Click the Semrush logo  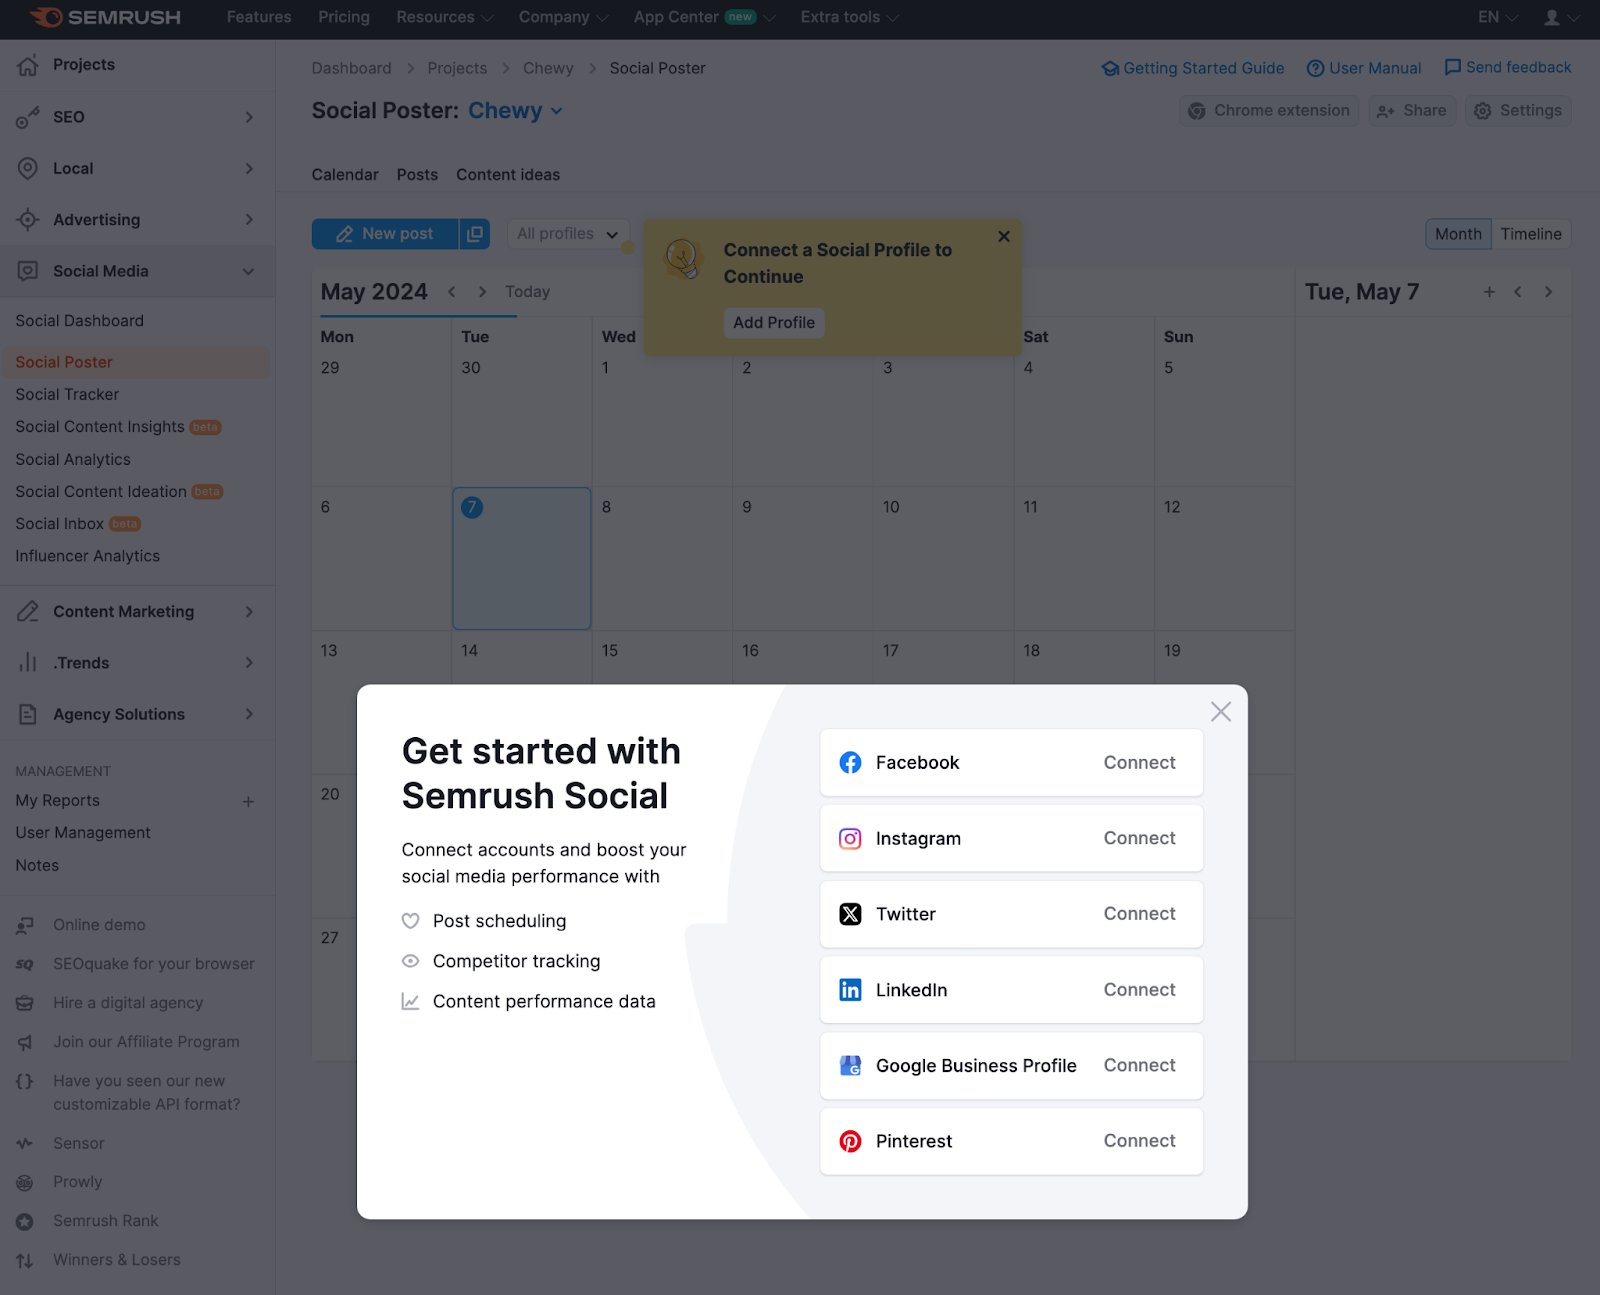tap(105, 17)
